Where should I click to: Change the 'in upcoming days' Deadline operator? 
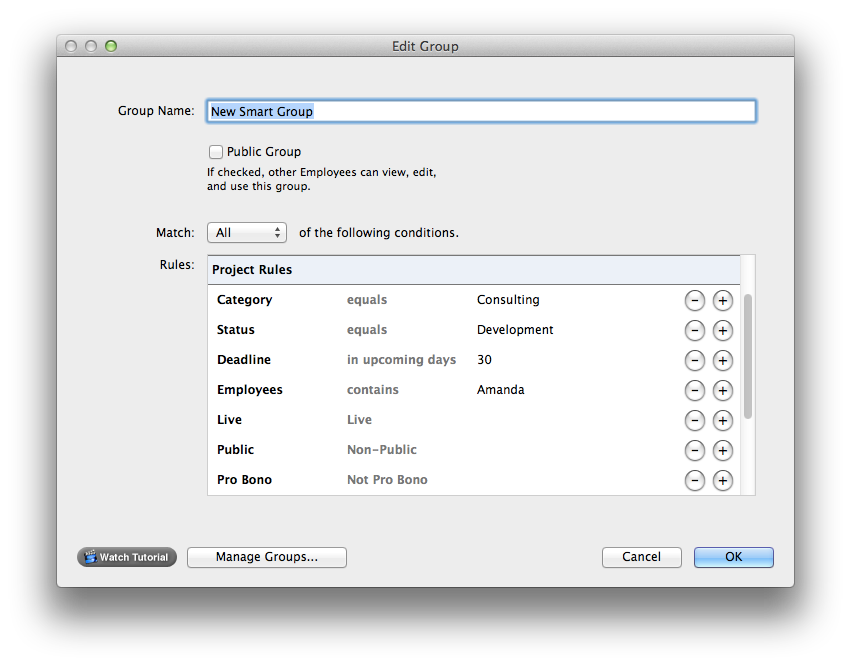click(x=401, y=360)
